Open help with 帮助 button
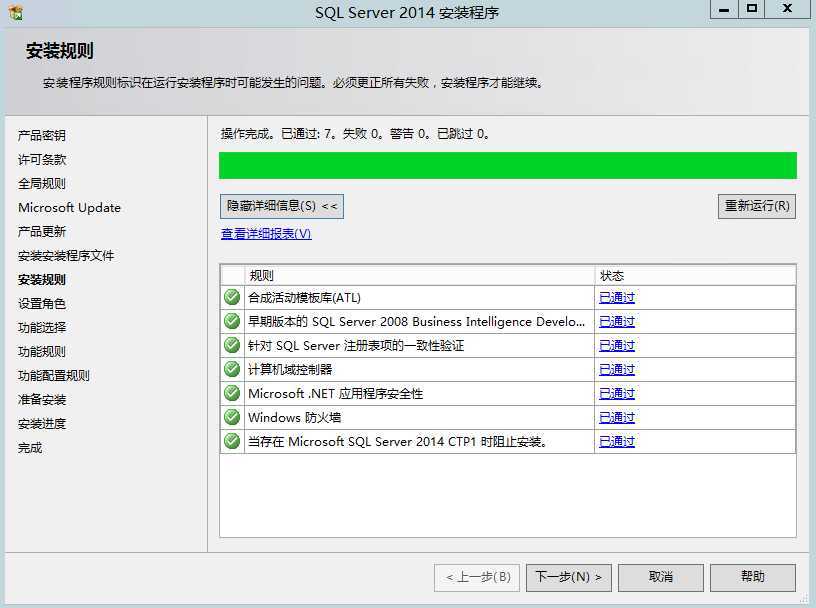Image resolution: width=816 pixels, height=608 pixels. [753, 577]
